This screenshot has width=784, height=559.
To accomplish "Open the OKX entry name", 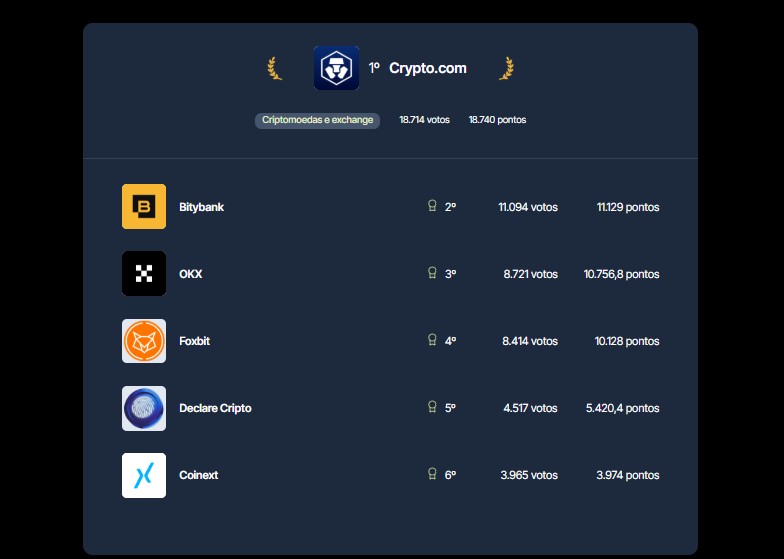I will pos(190,274).
